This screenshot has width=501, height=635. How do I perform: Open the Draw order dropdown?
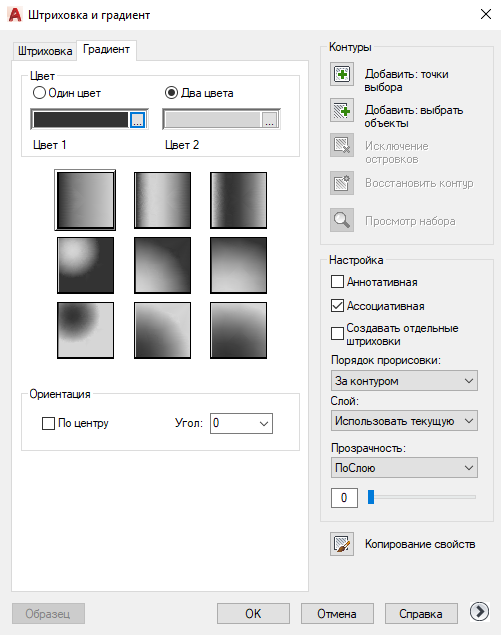(x=404, y=381)
